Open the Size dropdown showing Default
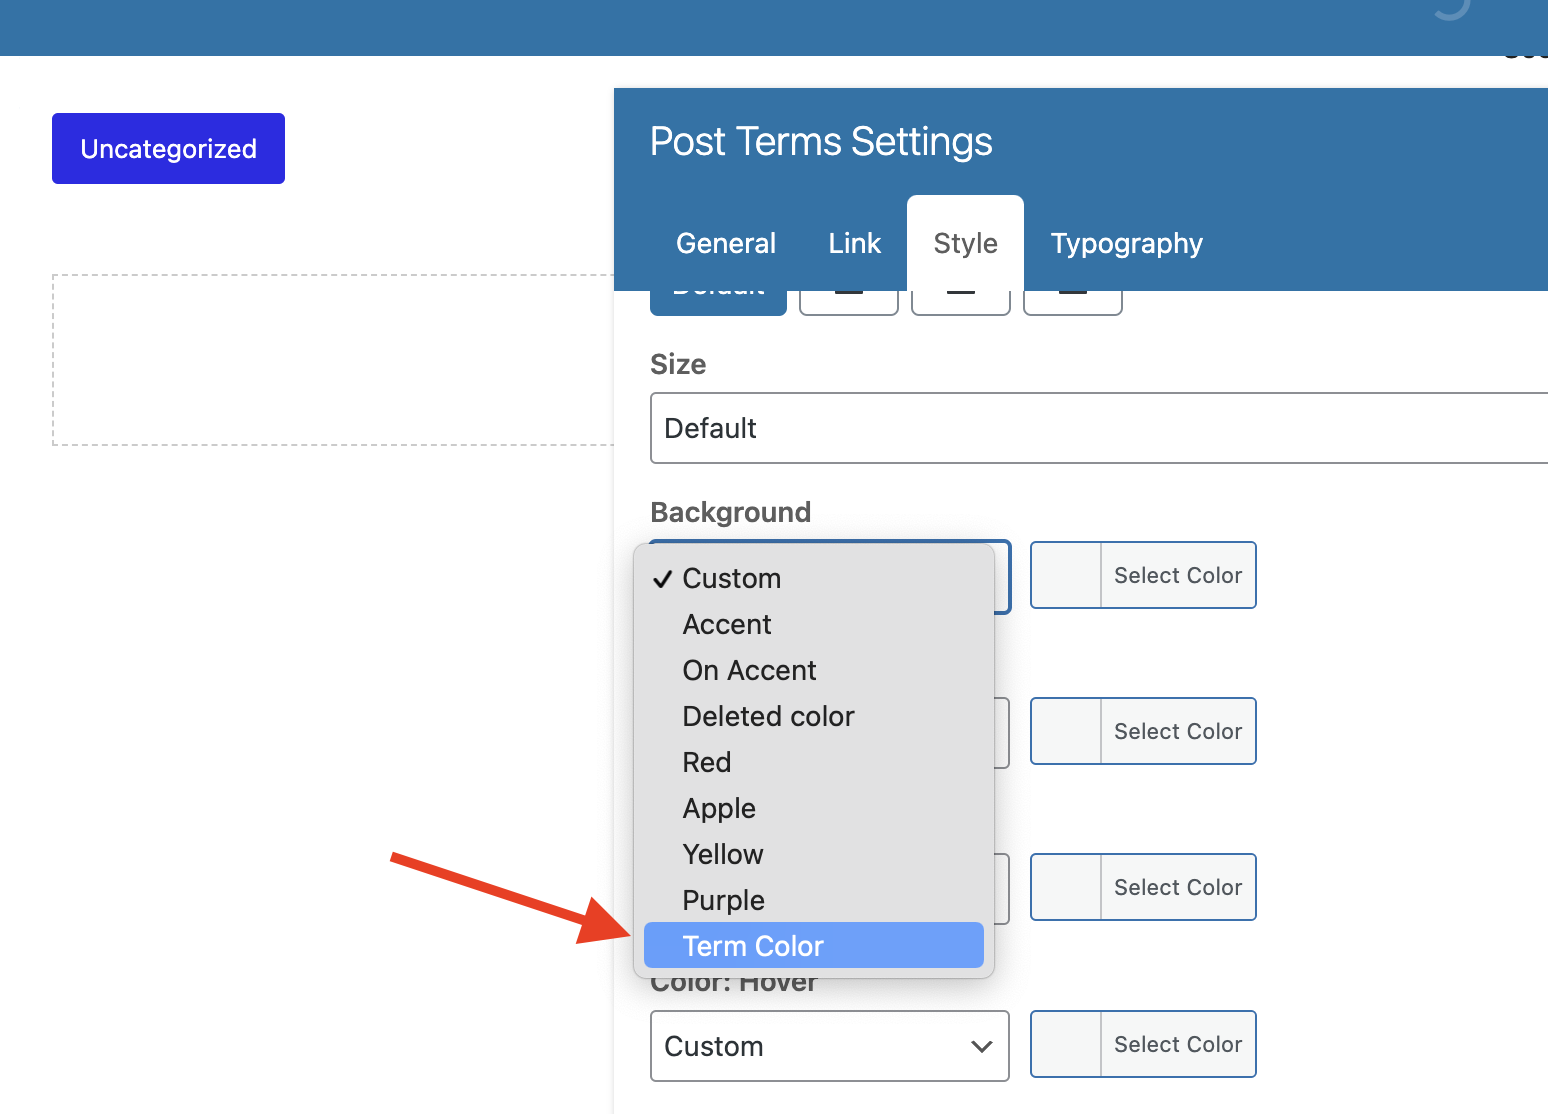This screenshot has height=1114, width=1548. tap(1098, 428)
